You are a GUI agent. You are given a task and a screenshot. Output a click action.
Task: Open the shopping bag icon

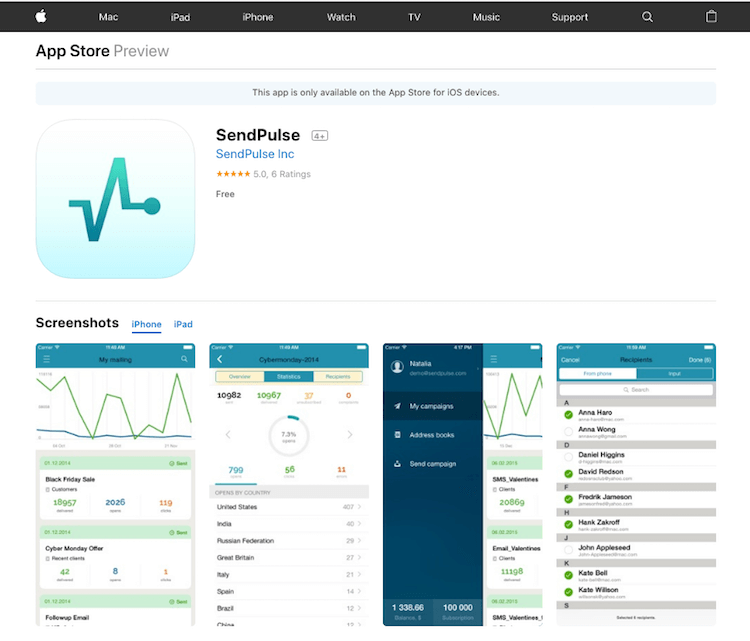tap(711, 16)
